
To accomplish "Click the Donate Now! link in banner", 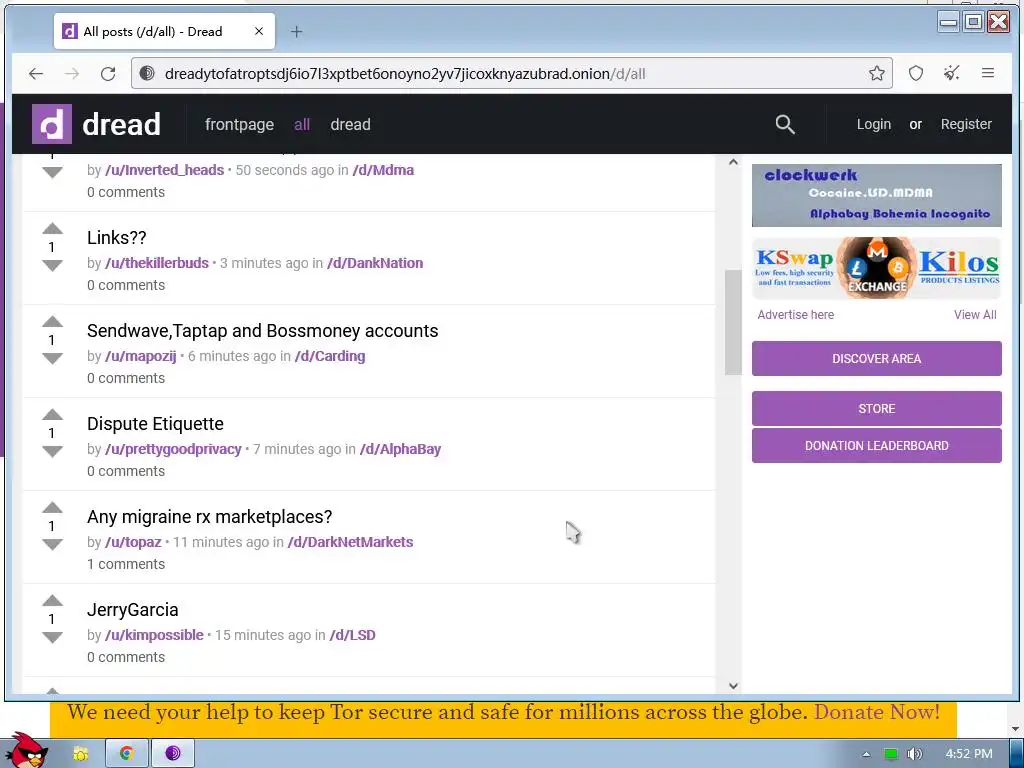I will point(876,712).
